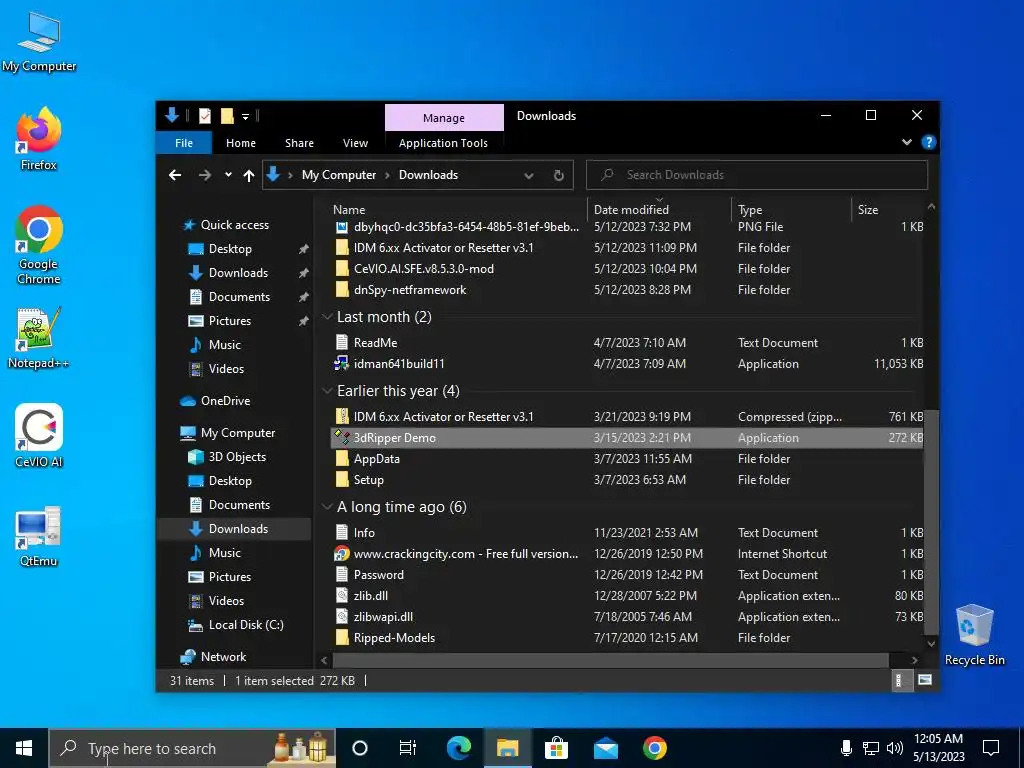Click in the Search Downloads field

coord(757,175)
